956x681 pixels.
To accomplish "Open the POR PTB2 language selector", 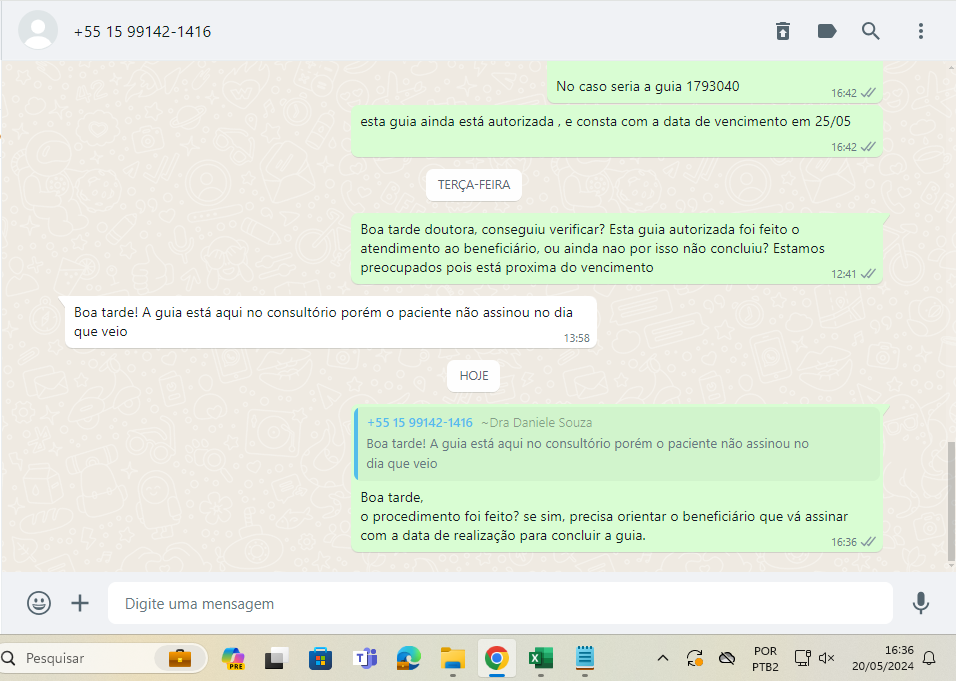I will click(x=765, y=658).
